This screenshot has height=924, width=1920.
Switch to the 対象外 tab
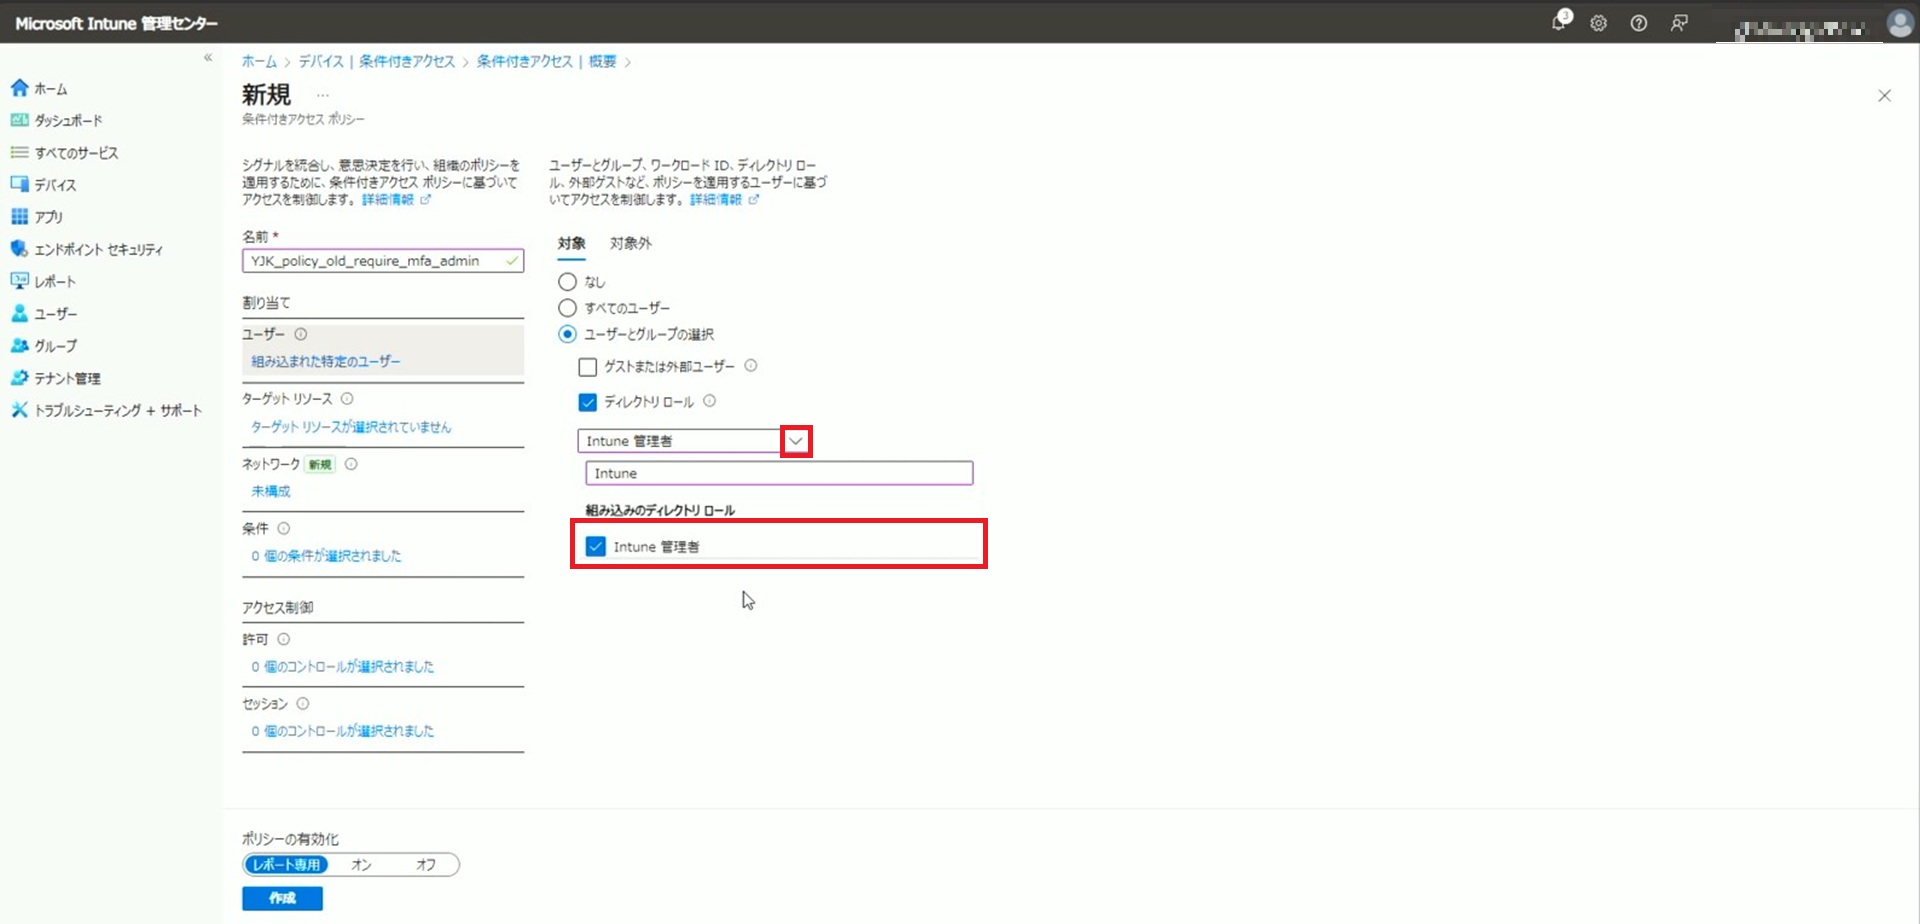630,243
